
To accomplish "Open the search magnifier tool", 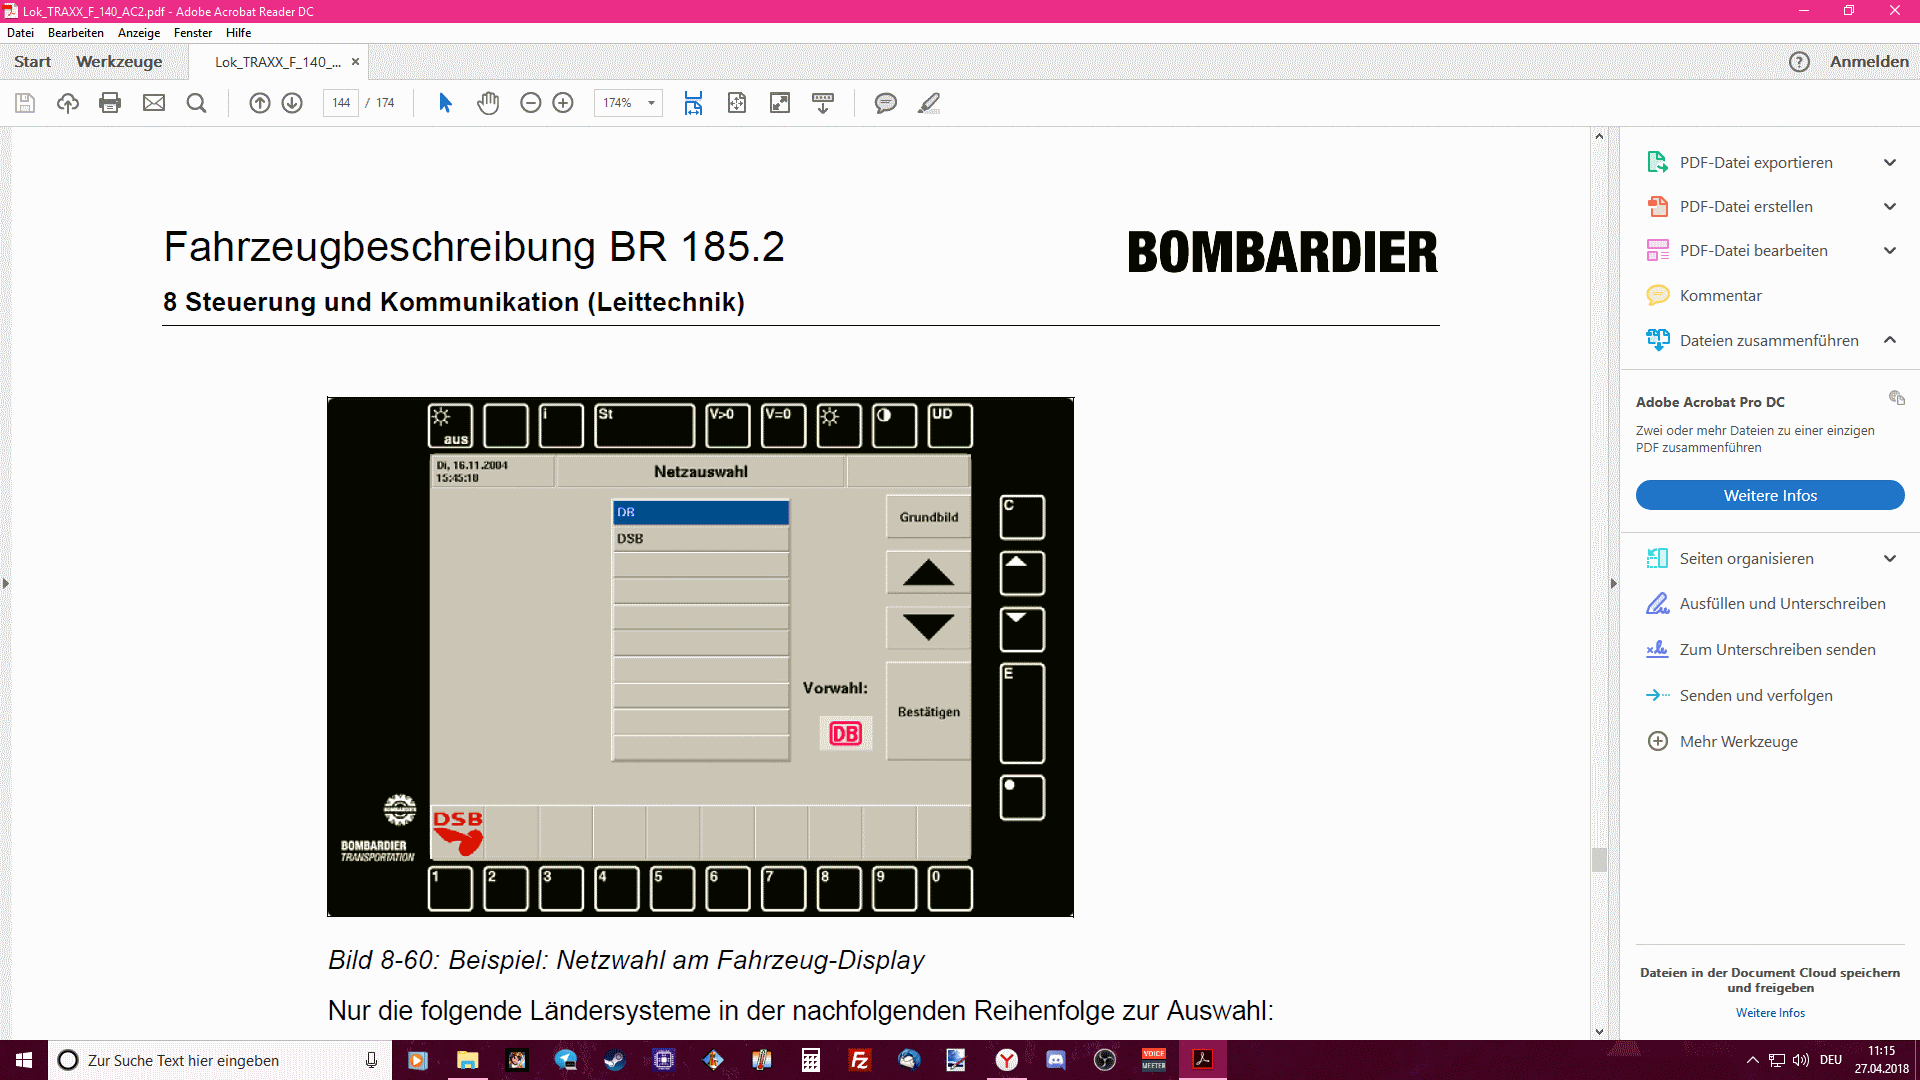I will pyautogui.click(x=196, y=103).
